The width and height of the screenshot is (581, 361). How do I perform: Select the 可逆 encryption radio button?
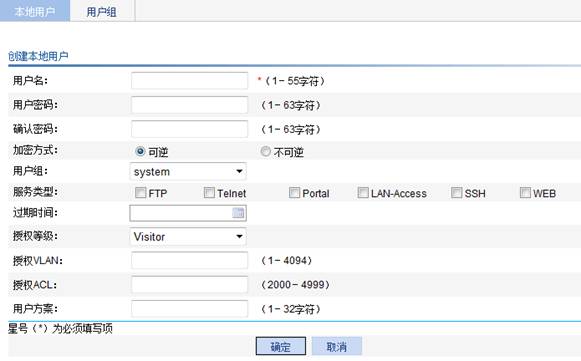140,151
